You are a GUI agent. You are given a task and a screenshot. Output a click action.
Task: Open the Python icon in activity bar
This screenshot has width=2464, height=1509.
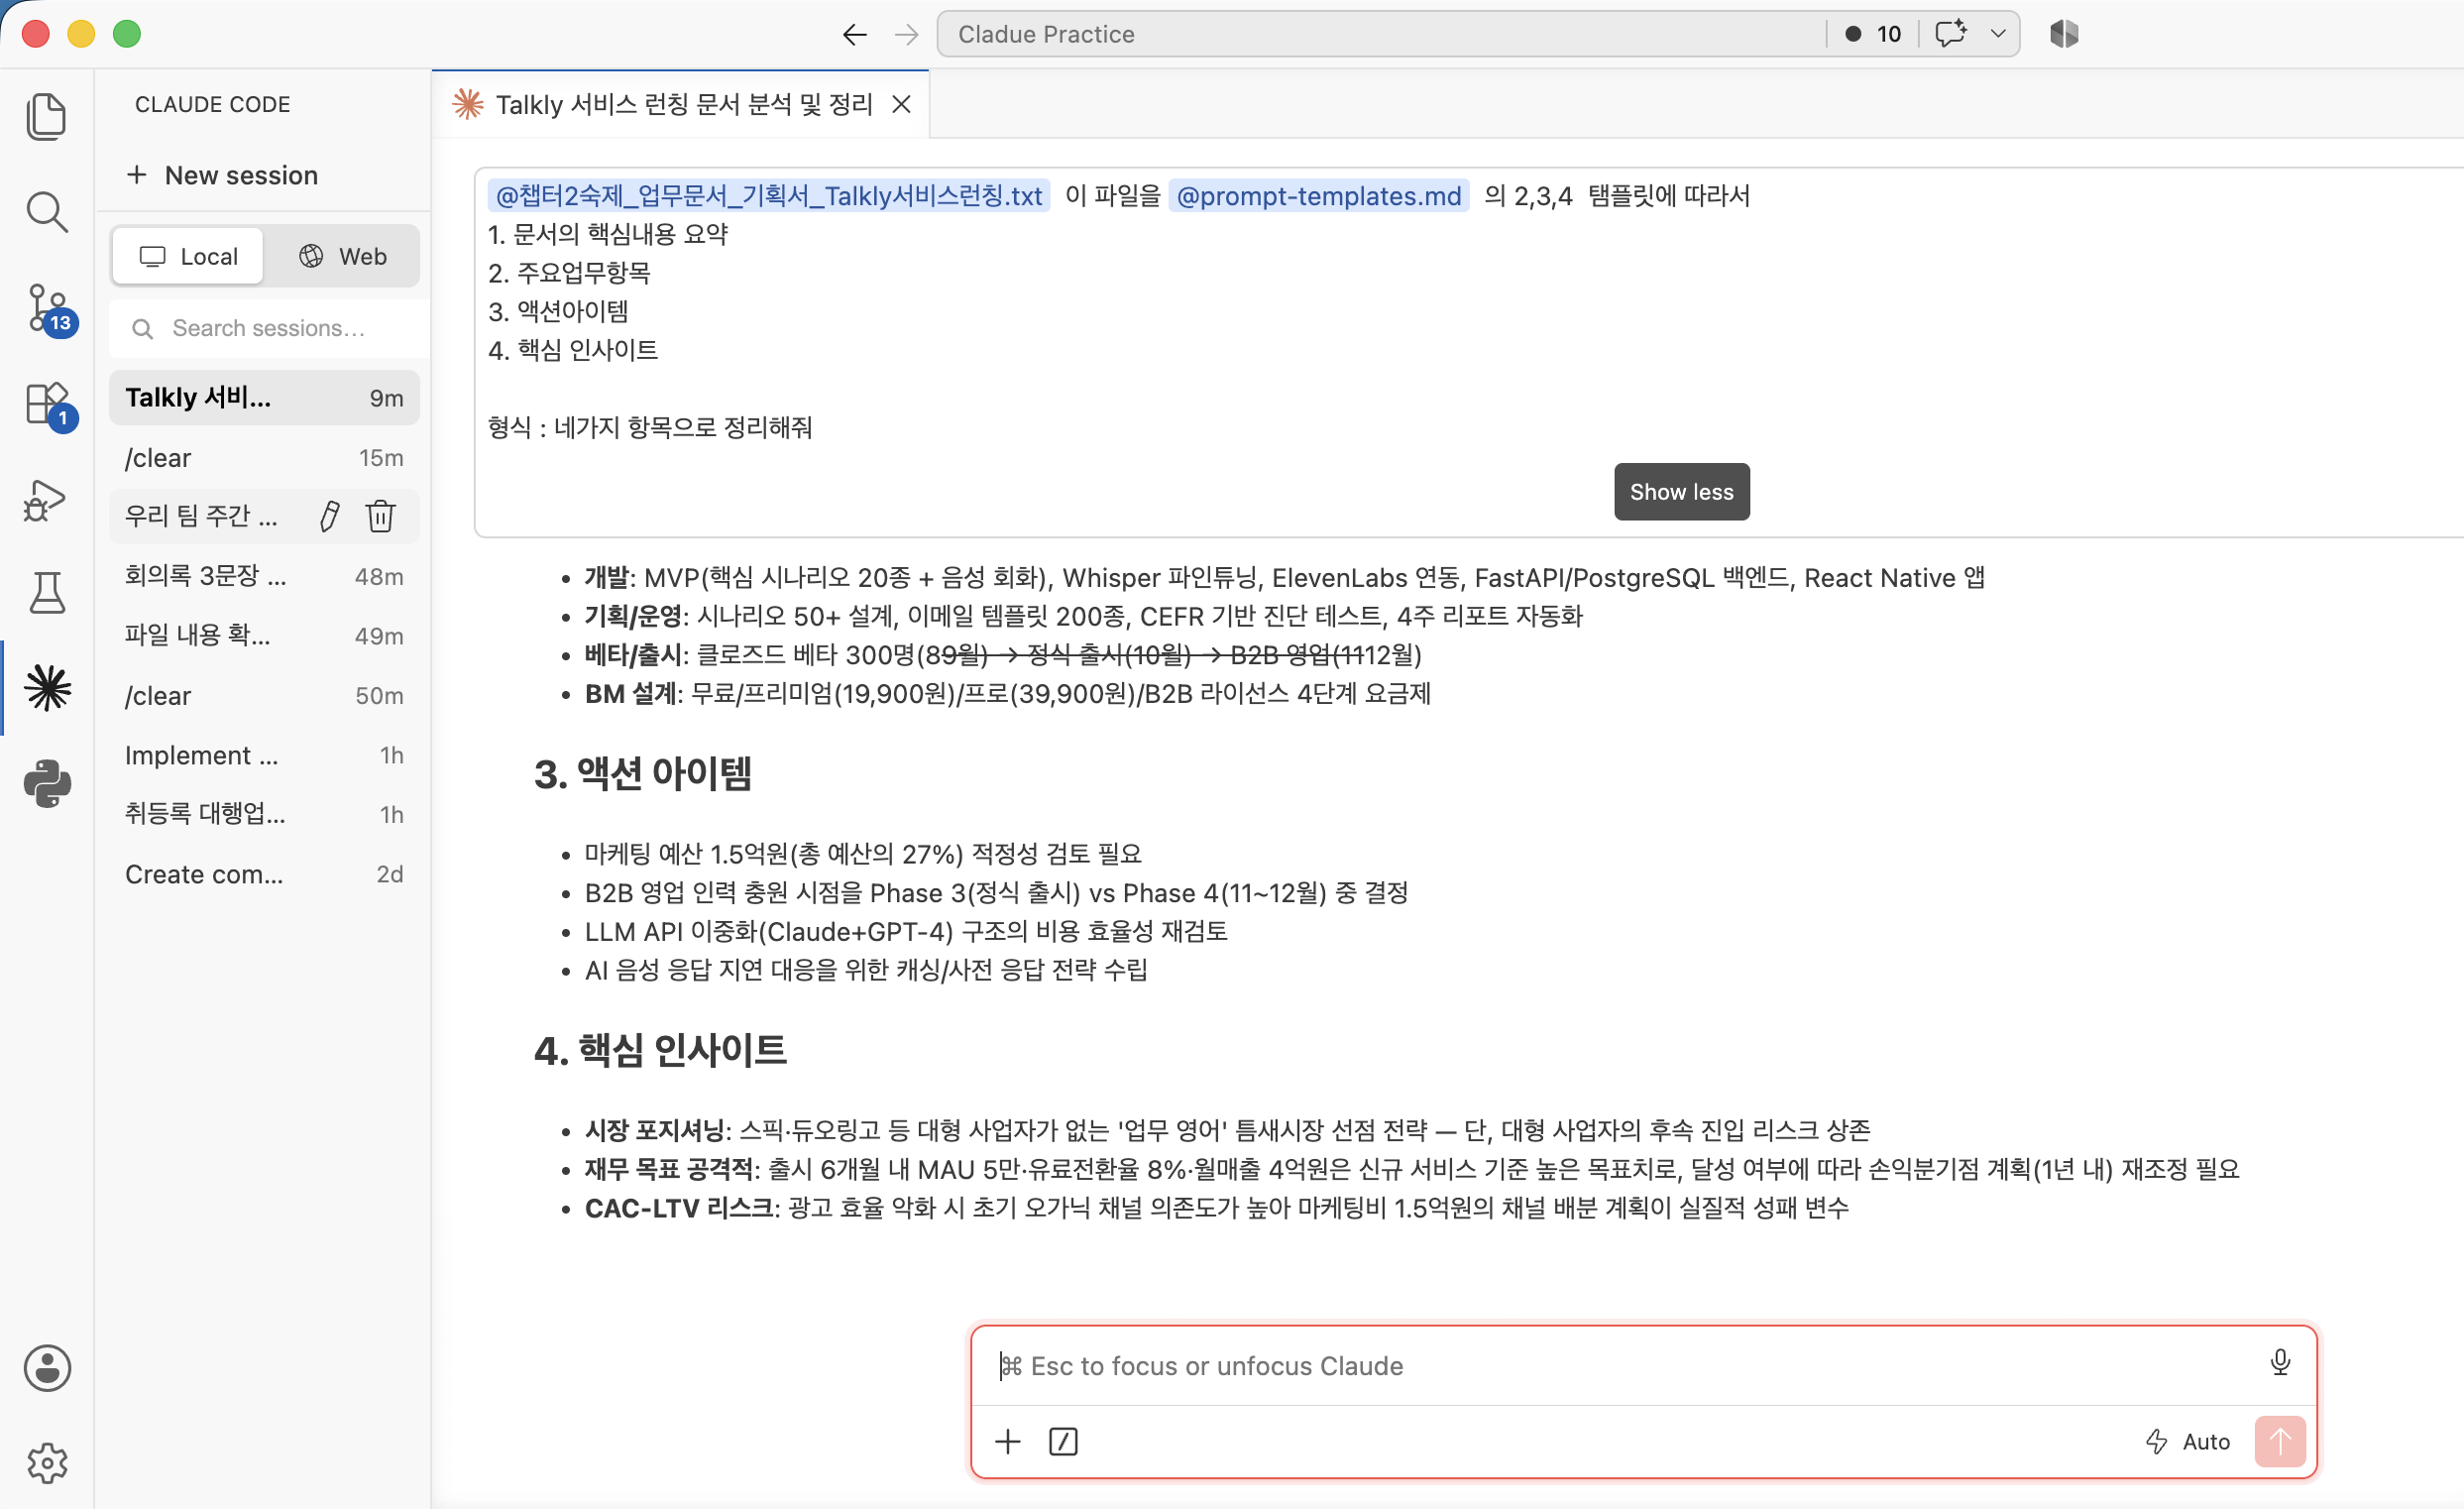(x=47, y=783)
